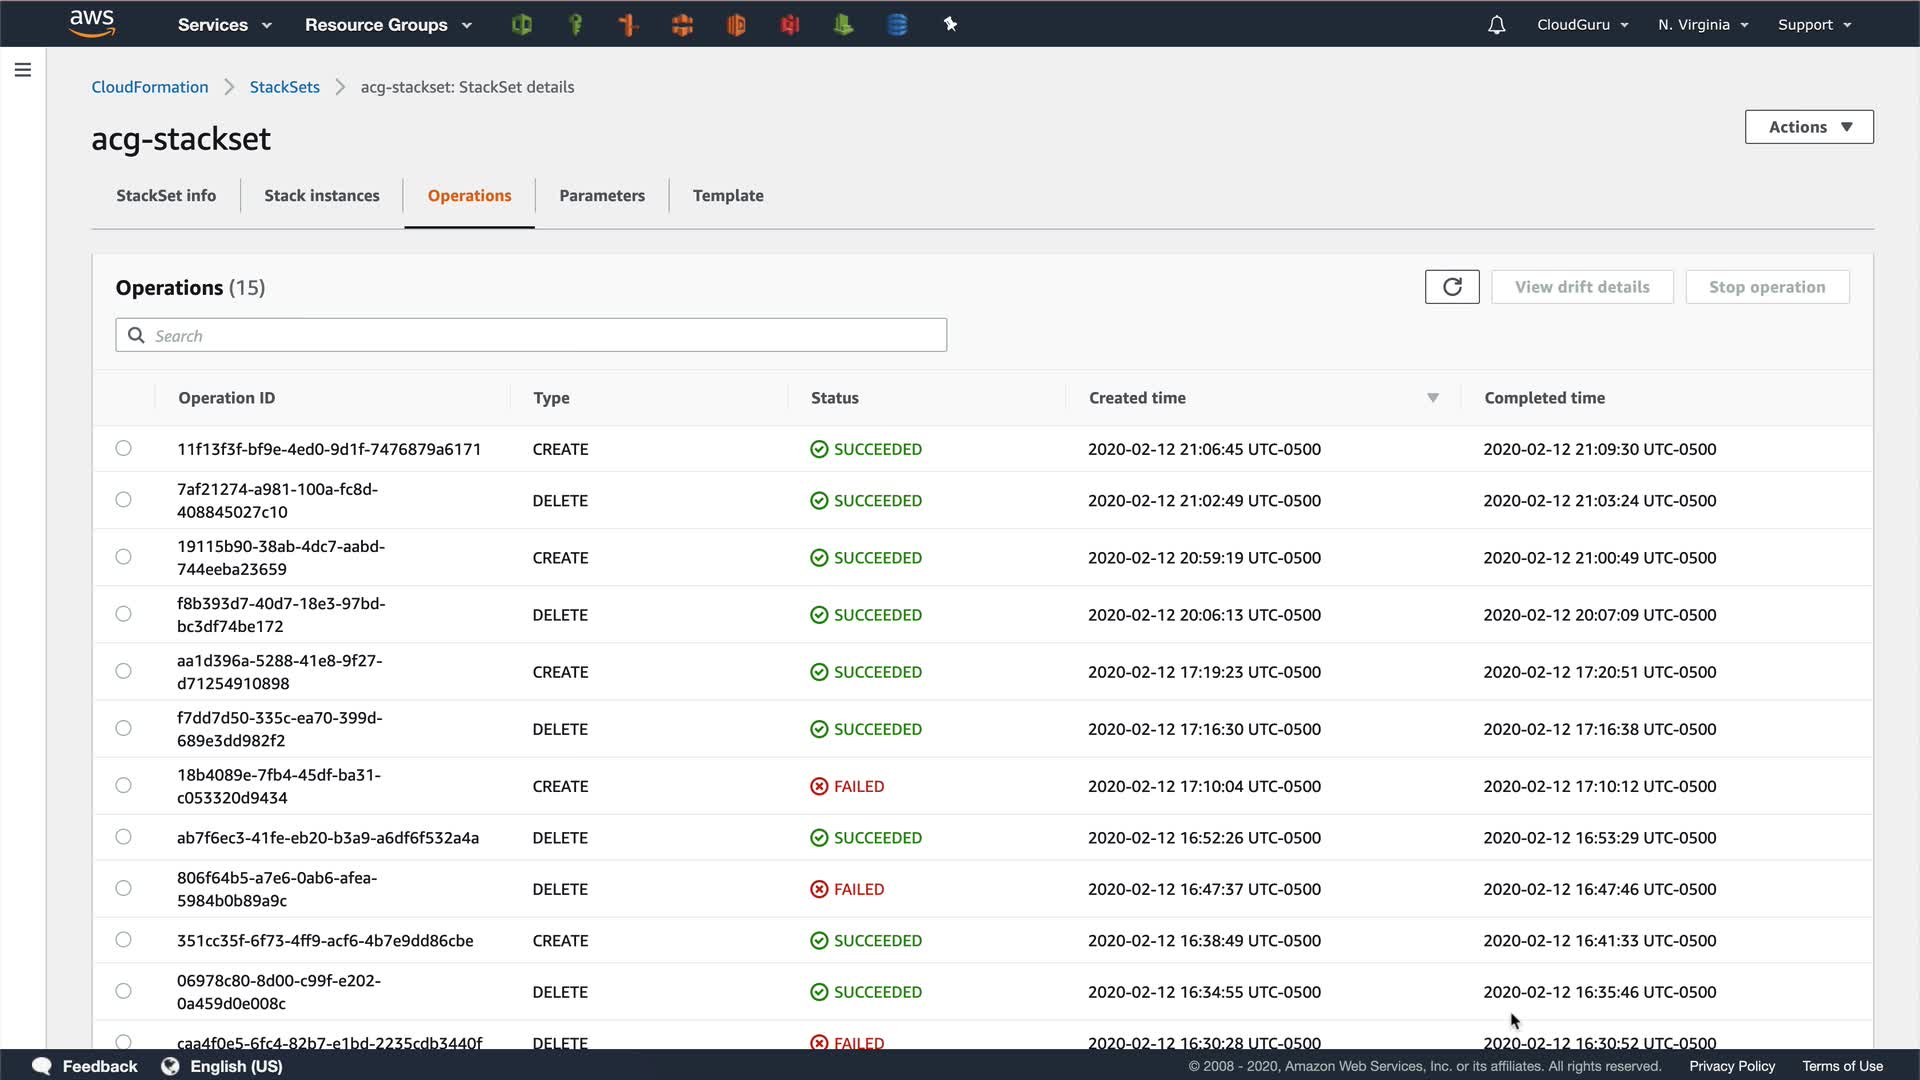Select the failed CREATE operation 18b4089e radio
This screenshot has width=1920, height=1080.
123,785
